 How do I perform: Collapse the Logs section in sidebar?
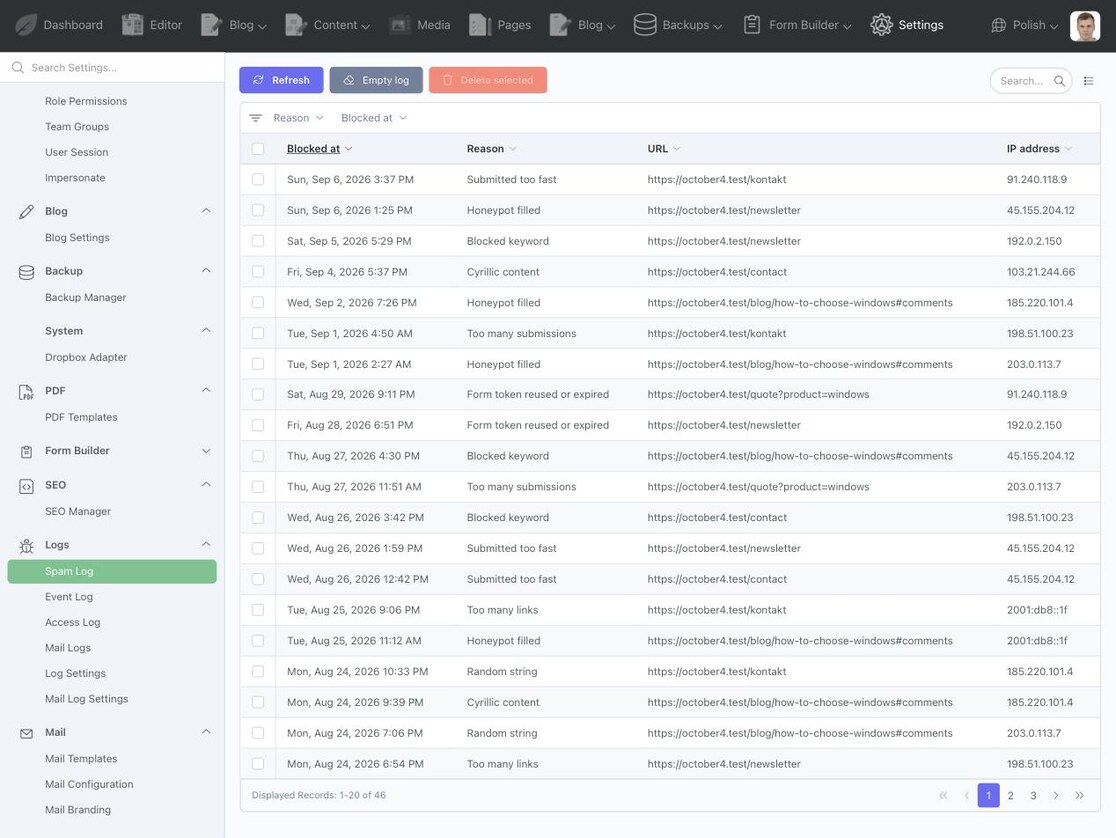(206, 545)
